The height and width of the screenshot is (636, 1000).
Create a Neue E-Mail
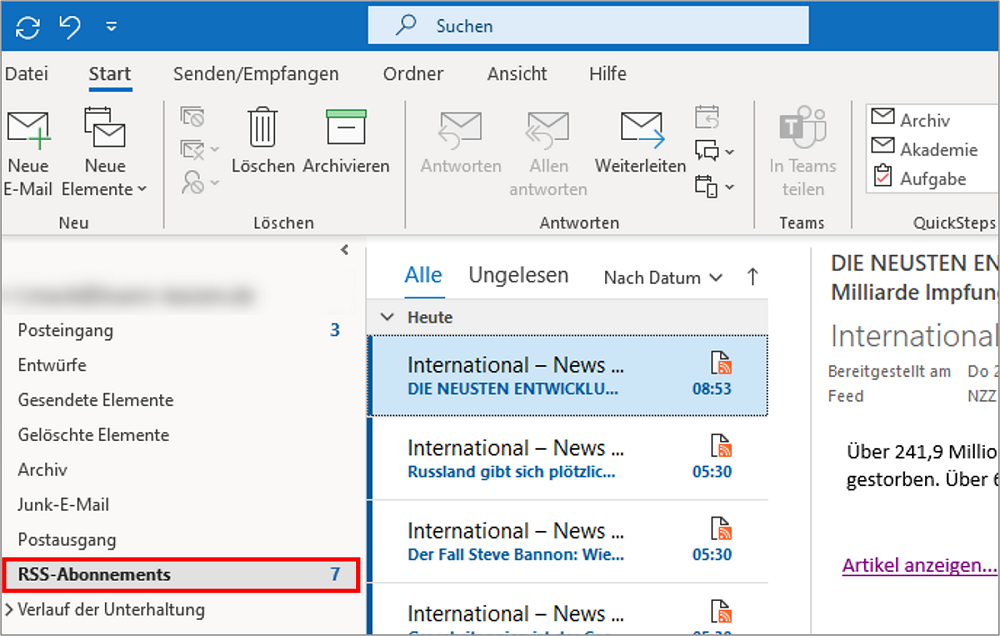click(28, 153)
